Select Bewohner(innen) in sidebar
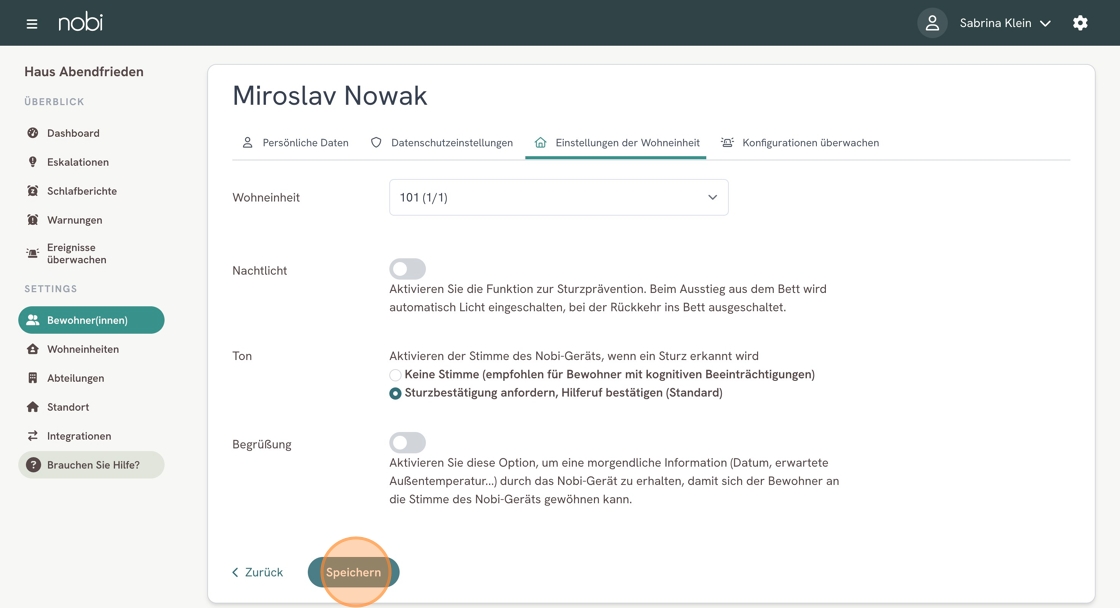1120x608 pixels. [x=91, y=320]
